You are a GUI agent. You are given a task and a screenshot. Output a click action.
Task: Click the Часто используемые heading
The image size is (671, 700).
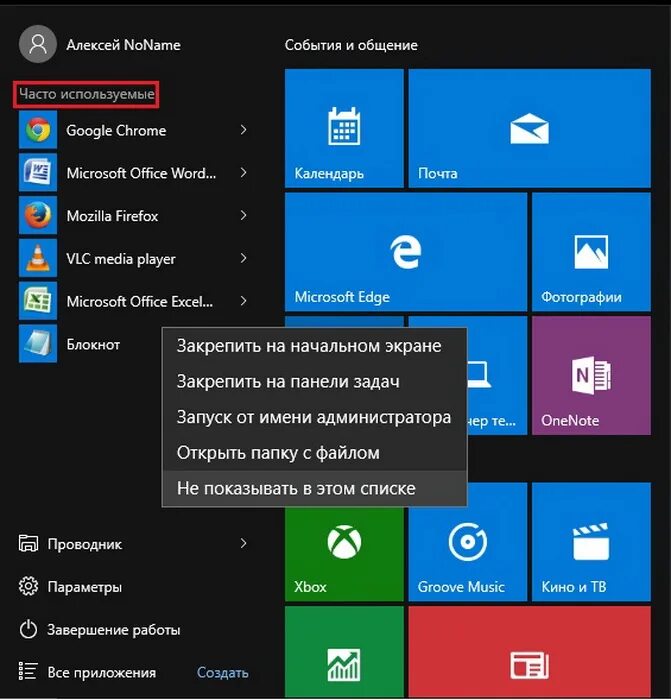click(x=87, y=94)
